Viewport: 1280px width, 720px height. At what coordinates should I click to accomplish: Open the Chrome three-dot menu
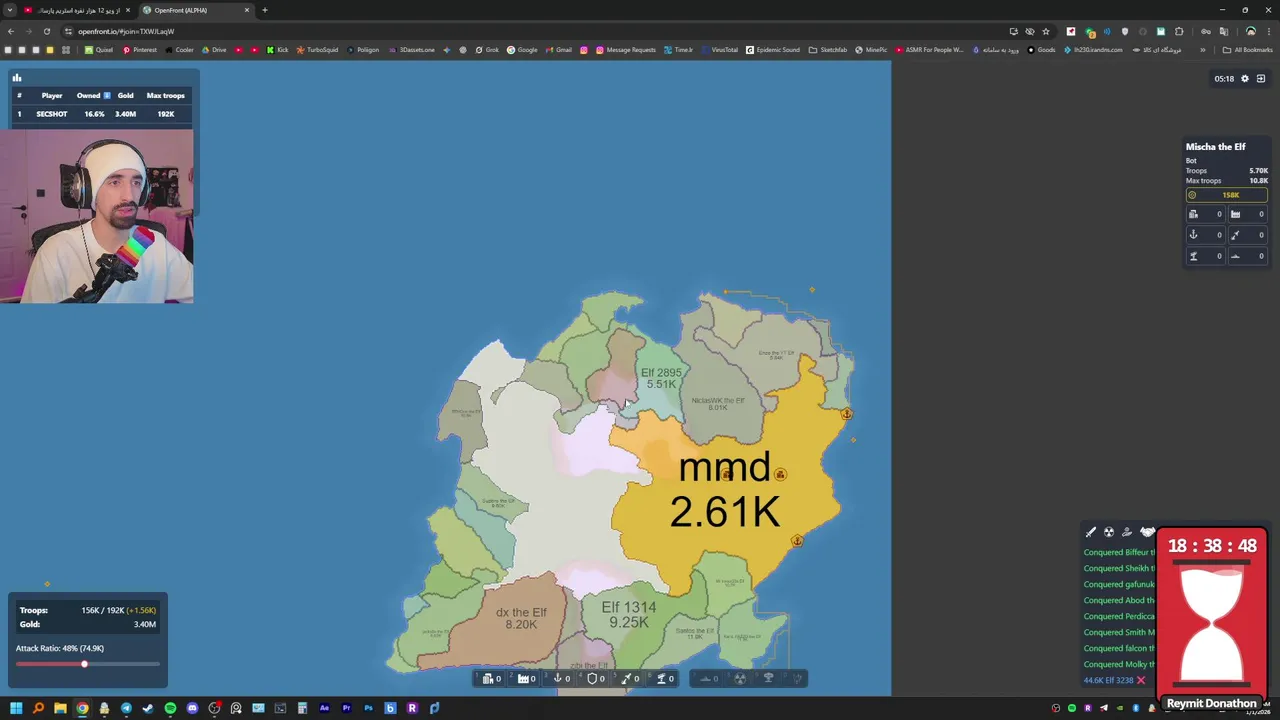coord(1269,31)
